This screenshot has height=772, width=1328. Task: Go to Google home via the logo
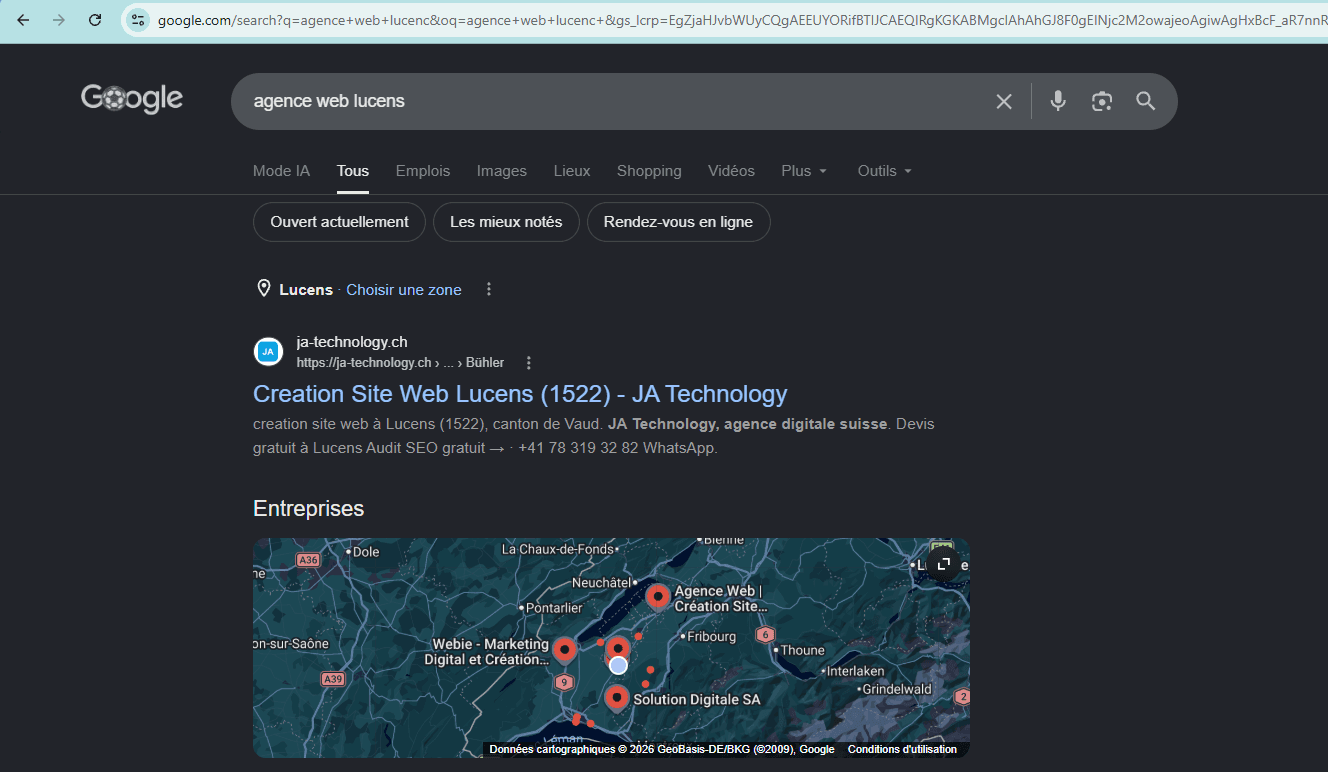pos(132,98)
